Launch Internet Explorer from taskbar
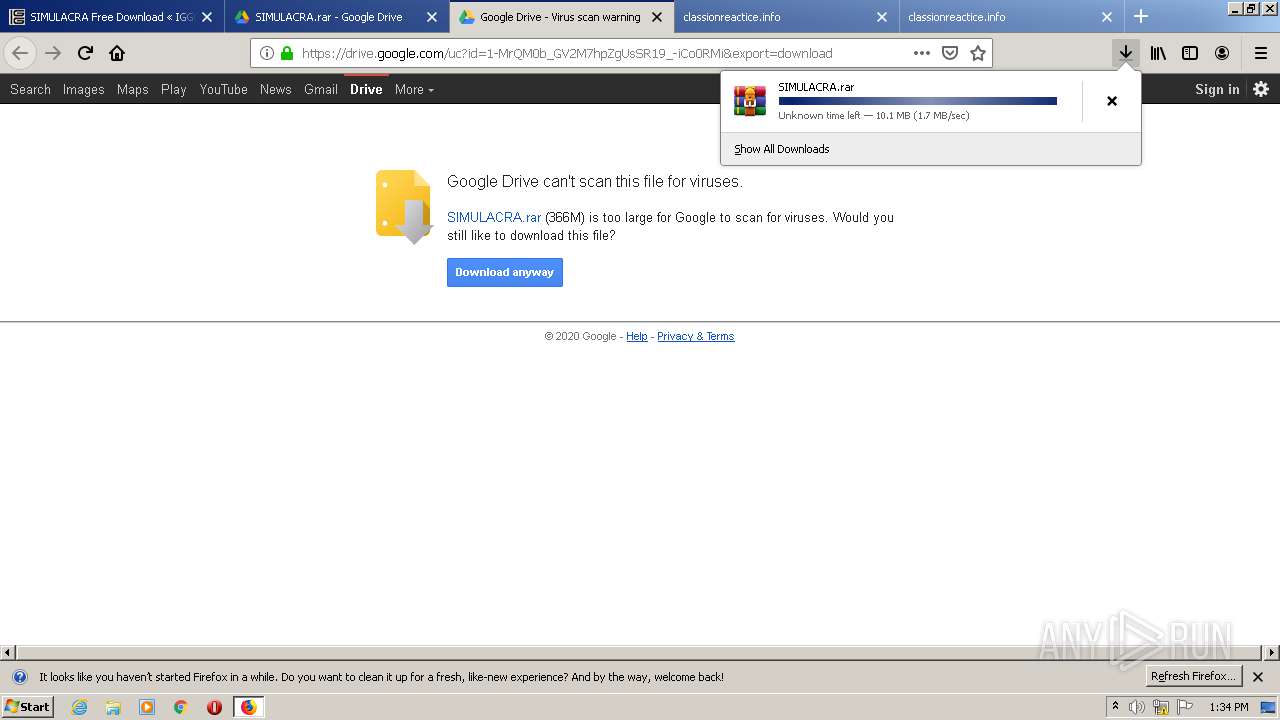Screen dimensions: 1280x720 (79, 707)
